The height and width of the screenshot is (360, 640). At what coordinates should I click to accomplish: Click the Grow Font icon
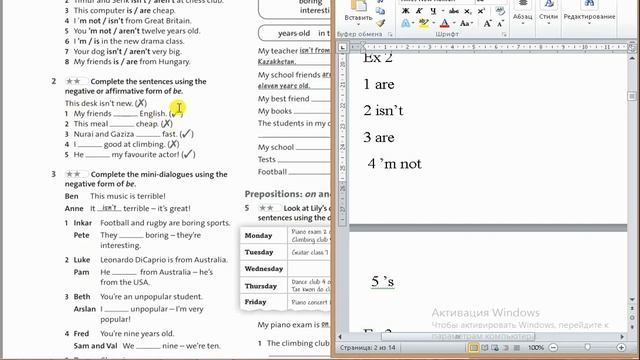(487, 23)
